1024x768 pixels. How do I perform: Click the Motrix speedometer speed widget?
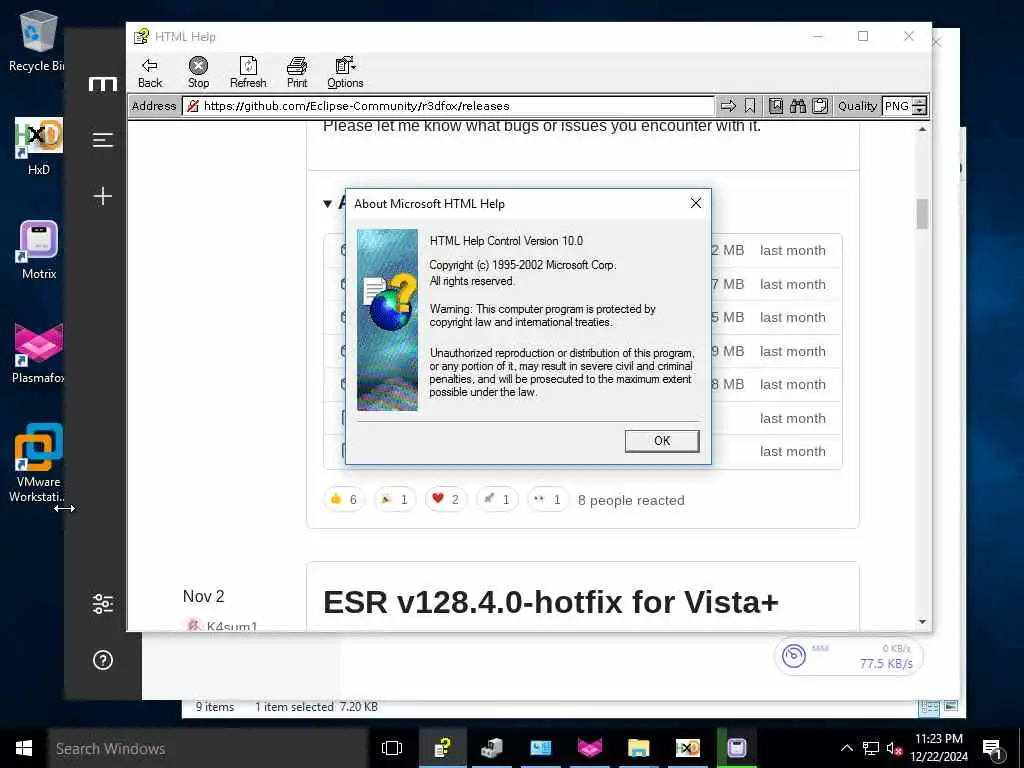849,656
